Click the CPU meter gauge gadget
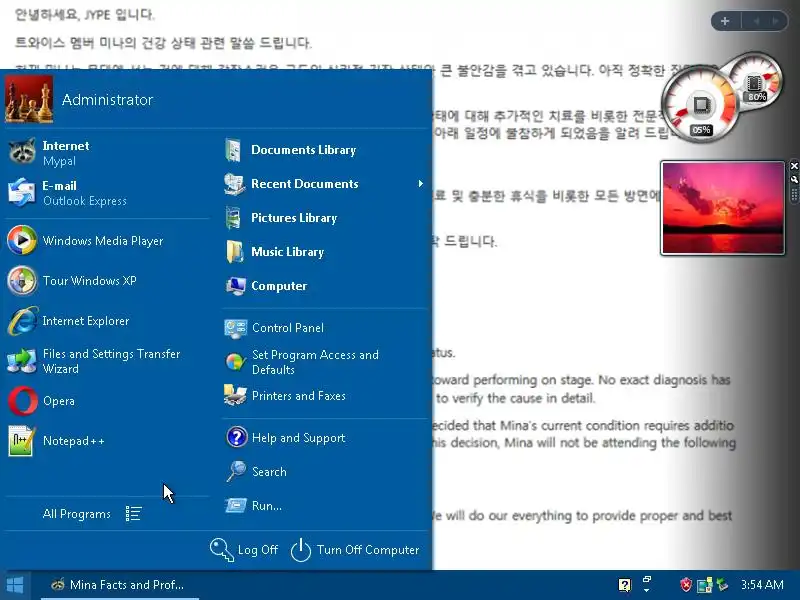 click(700, 104)
